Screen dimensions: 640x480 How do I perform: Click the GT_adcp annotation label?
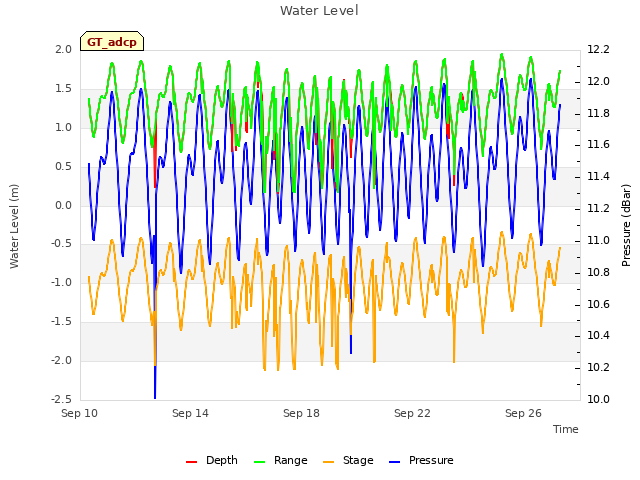[x=112, y=42]
